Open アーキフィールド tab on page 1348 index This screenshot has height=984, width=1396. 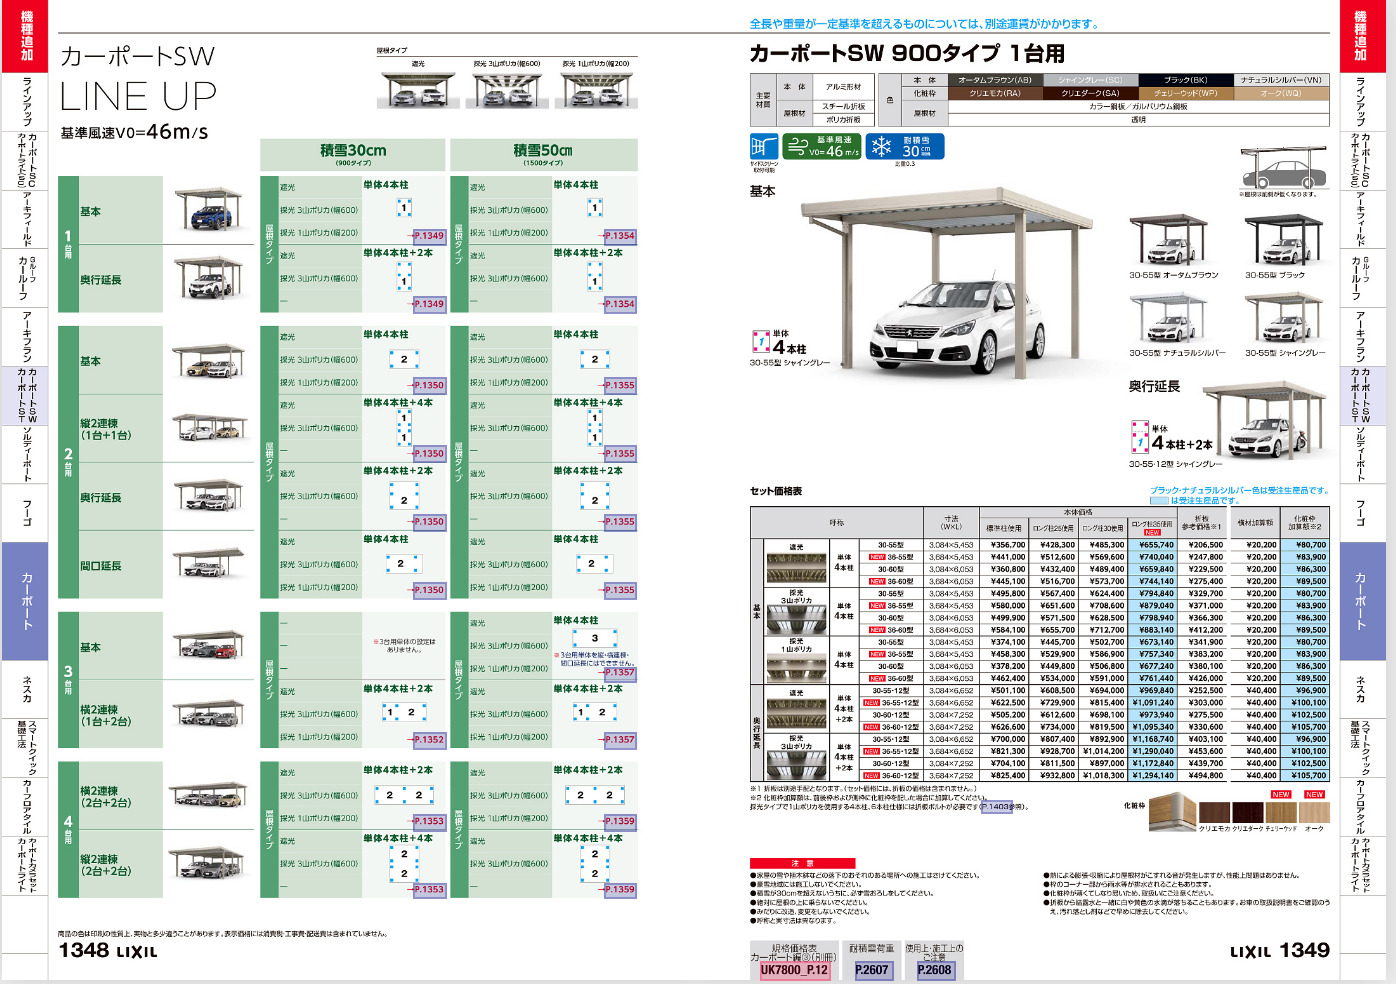[26, 220]
